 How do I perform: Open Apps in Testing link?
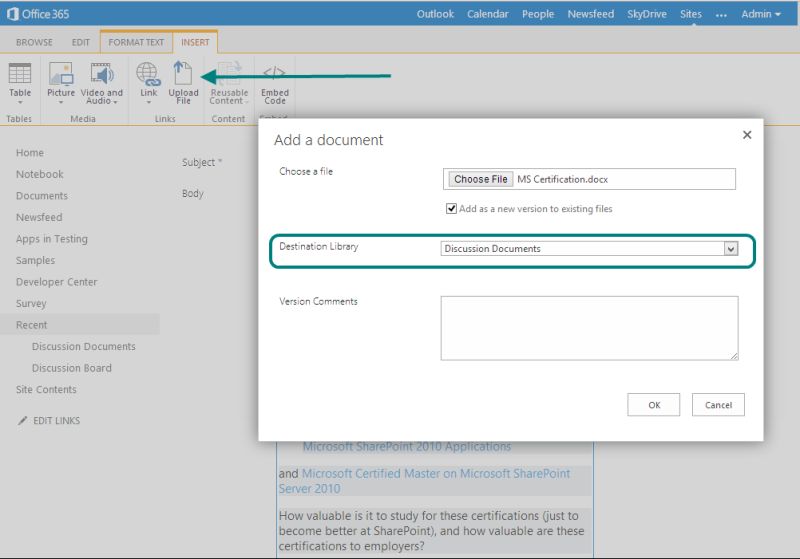[52, 239]
